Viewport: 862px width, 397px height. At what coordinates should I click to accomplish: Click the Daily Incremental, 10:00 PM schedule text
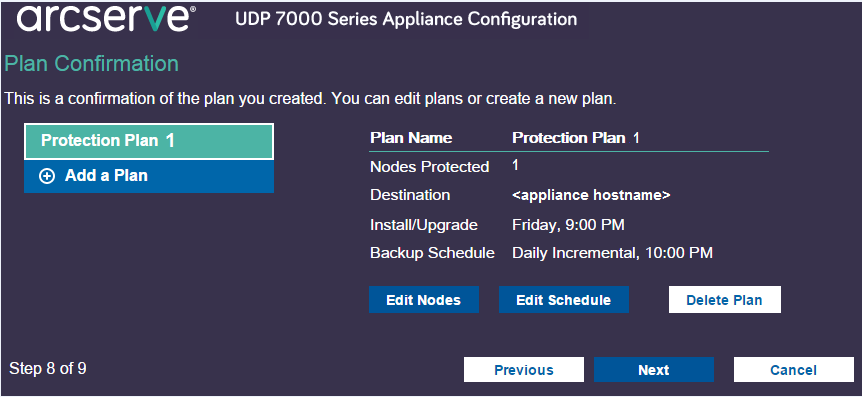pos(612,253)
